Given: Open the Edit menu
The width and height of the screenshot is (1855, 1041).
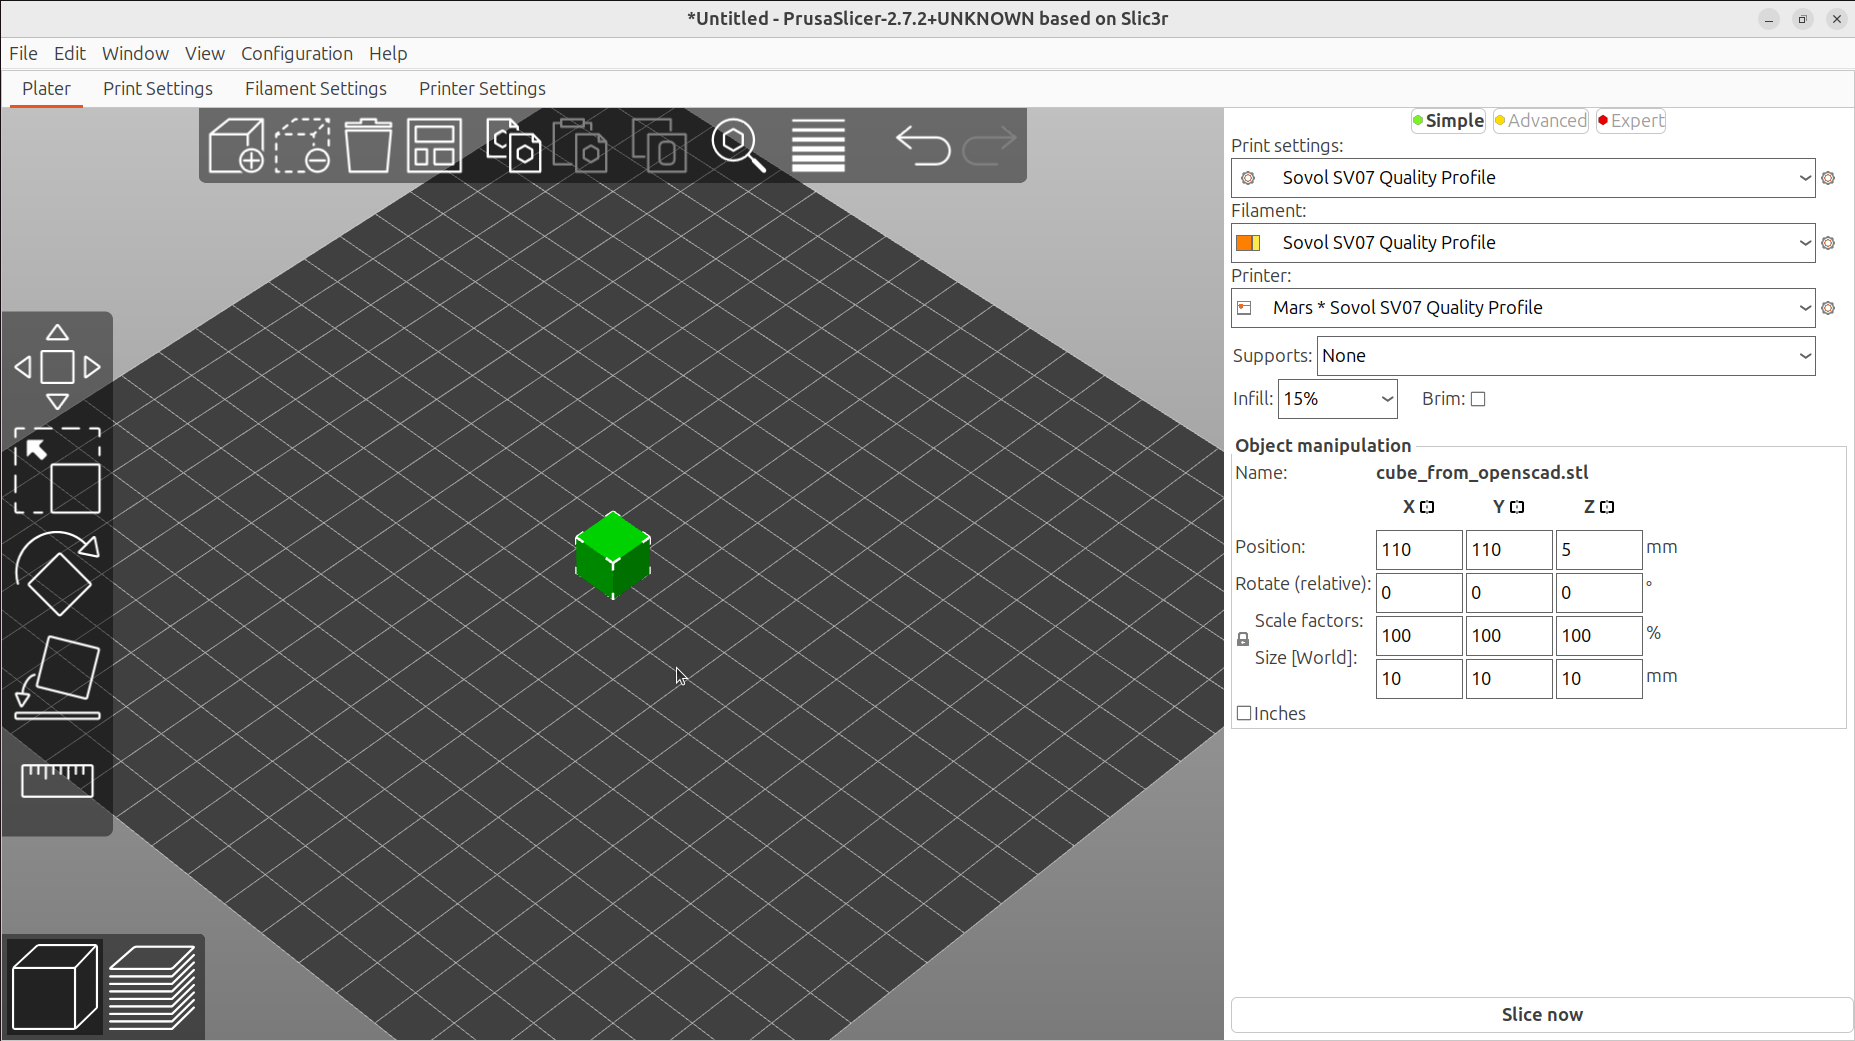Looking at the screenshot, I should click(70, 54).
